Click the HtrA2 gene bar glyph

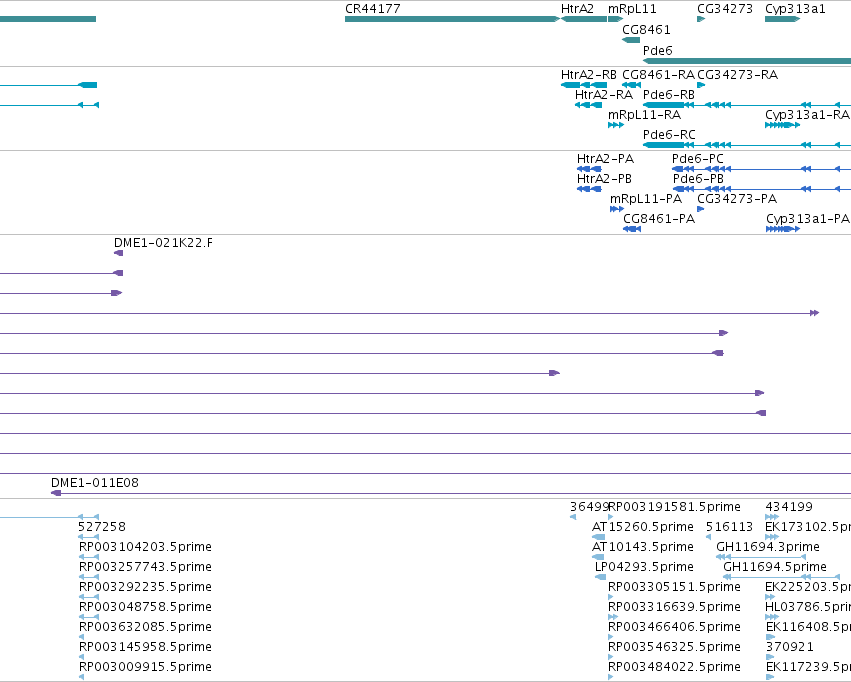click(584, 19)
